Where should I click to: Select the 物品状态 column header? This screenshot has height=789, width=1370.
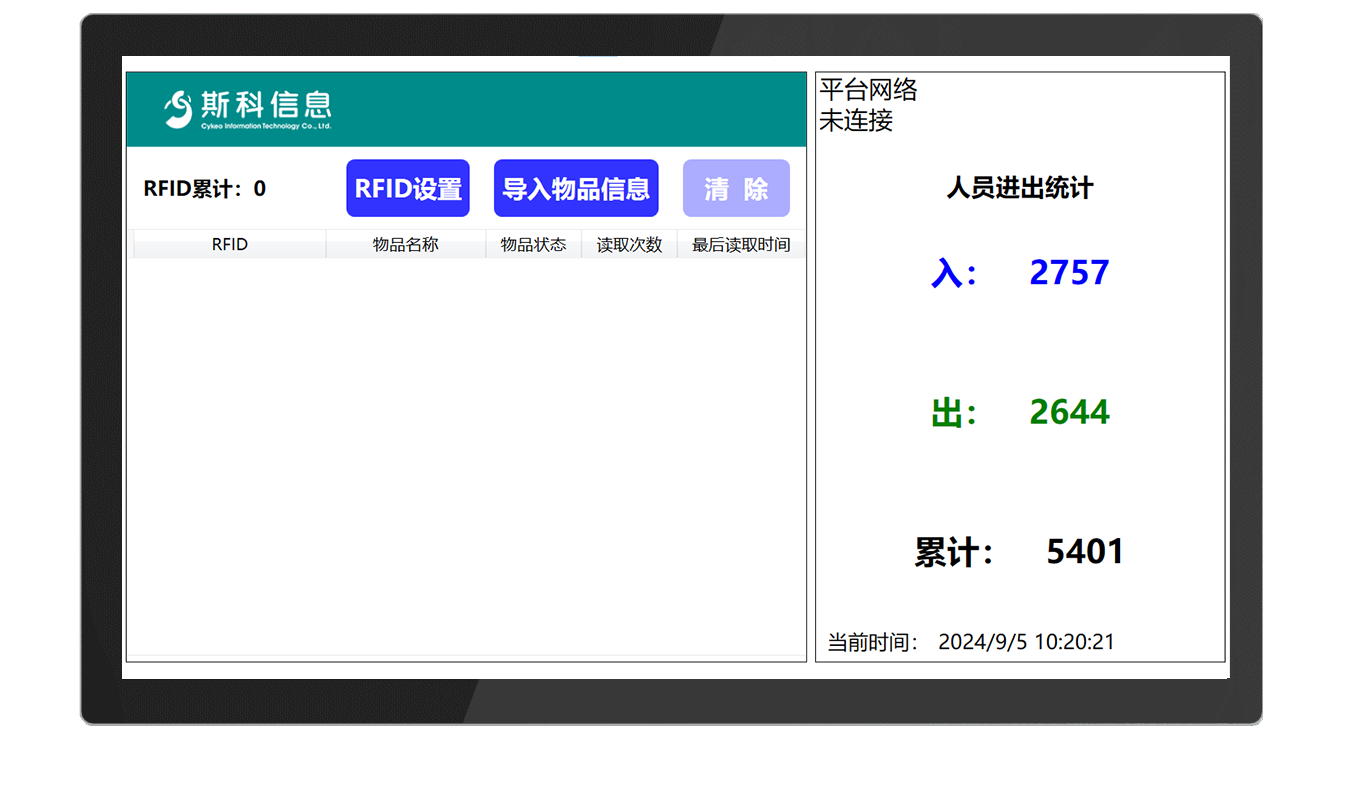533,243
